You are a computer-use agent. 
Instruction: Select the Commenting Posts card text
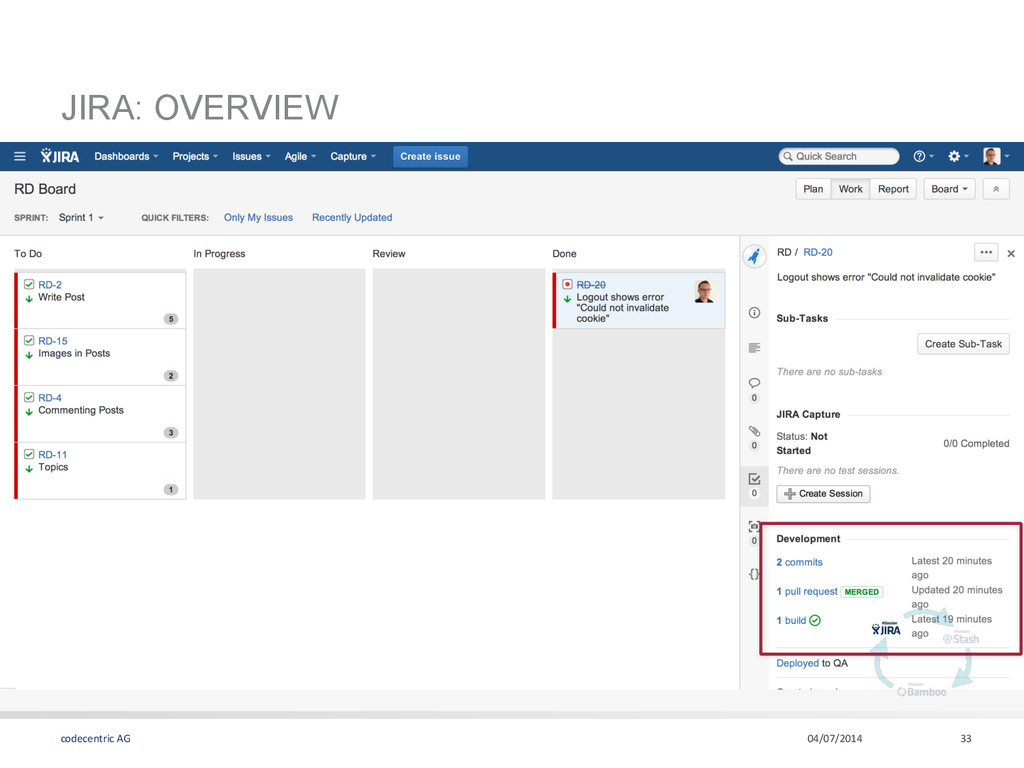(x=80, y=410)
